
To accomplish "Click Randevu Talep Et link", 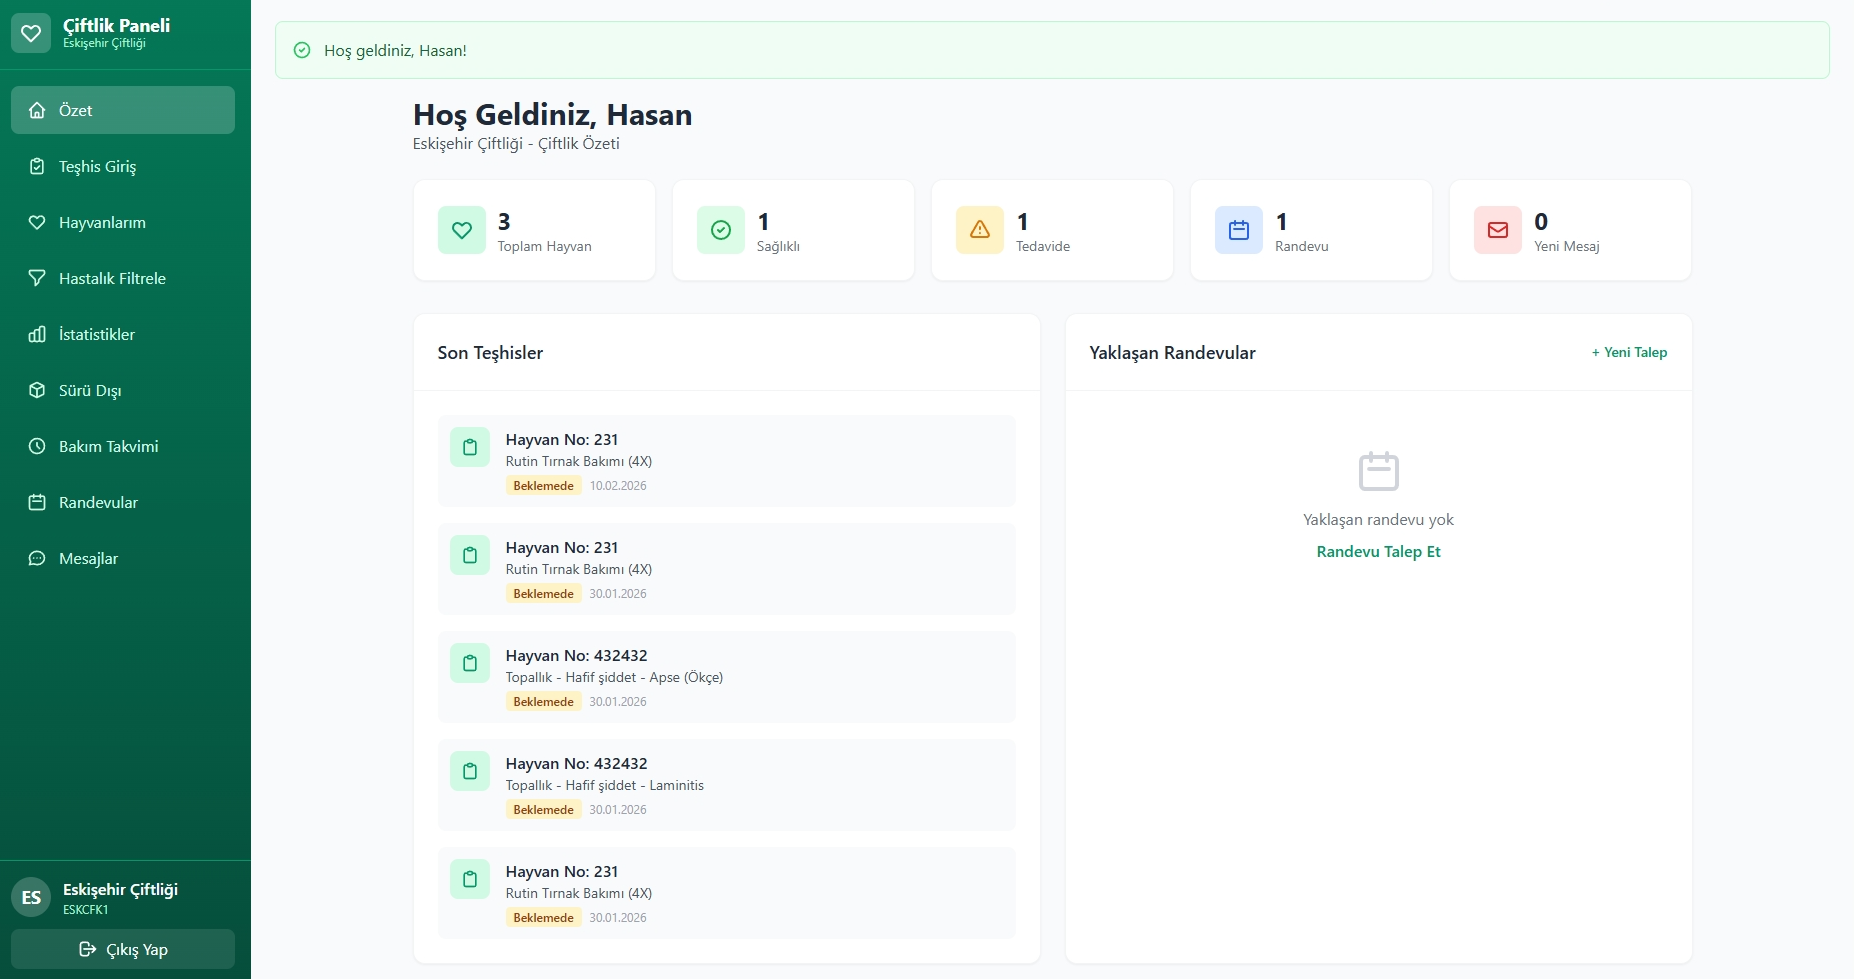I will click(1379, 551).
